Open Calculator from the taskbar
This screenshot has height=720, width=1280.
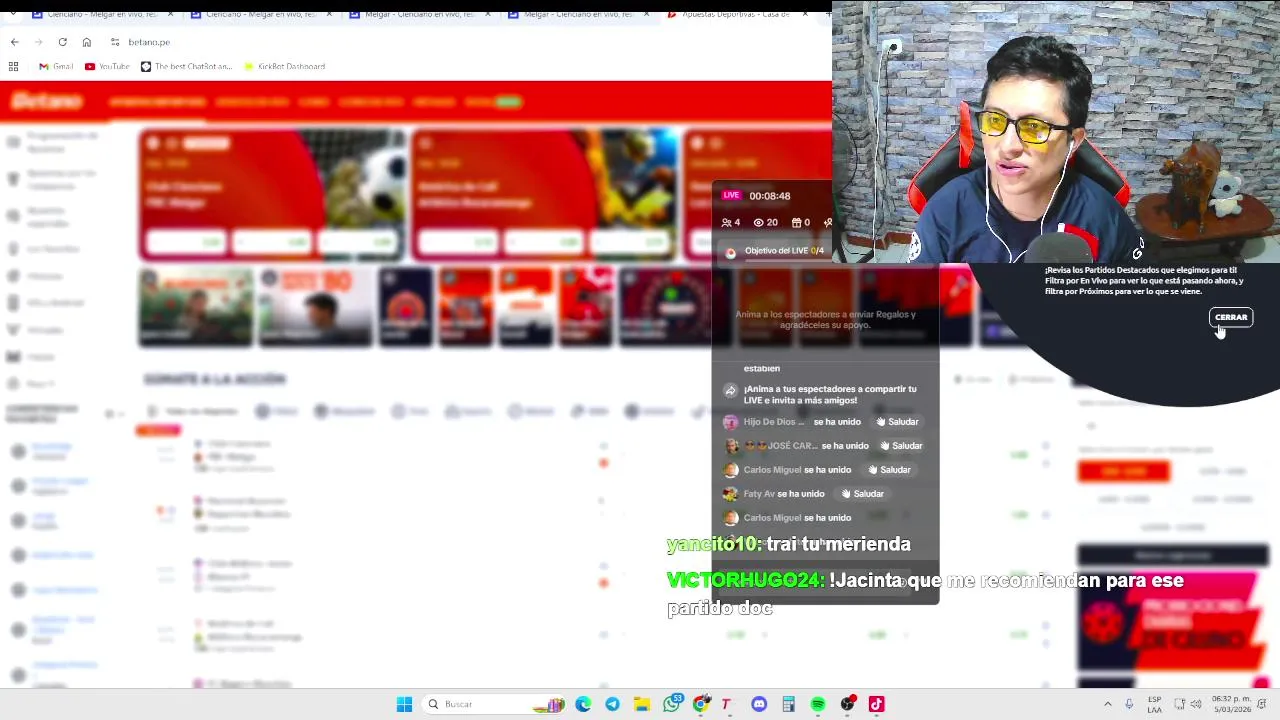[788, 704]
